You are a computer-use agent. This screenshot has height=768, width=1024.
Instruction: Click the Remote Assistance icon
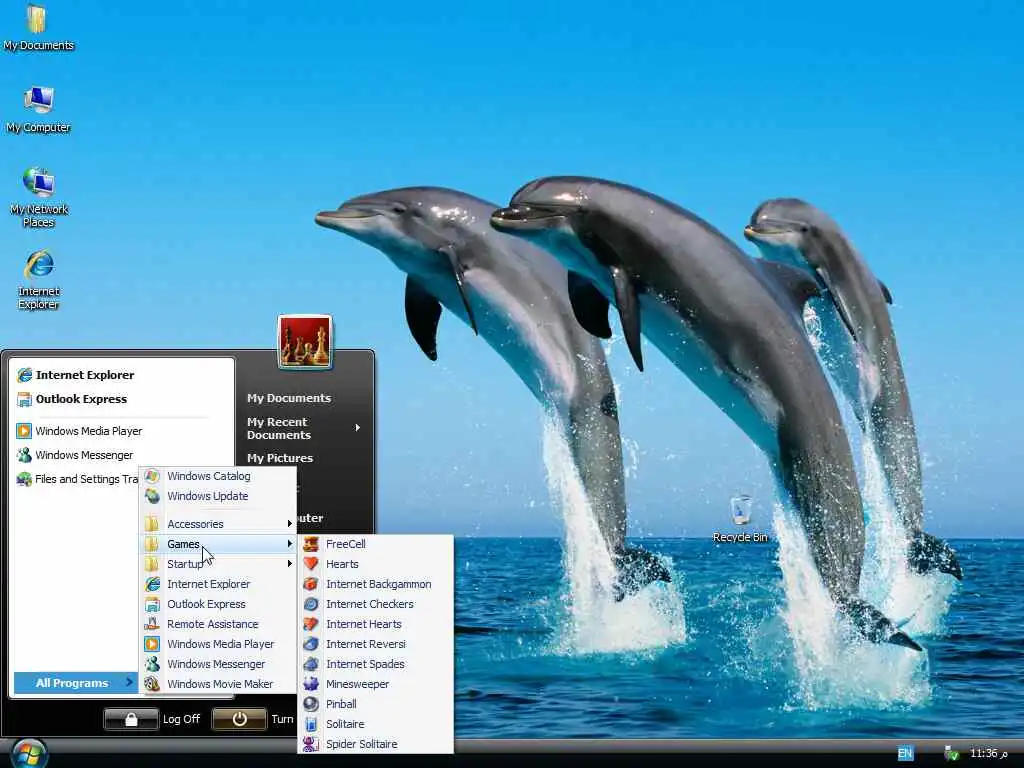152,624
